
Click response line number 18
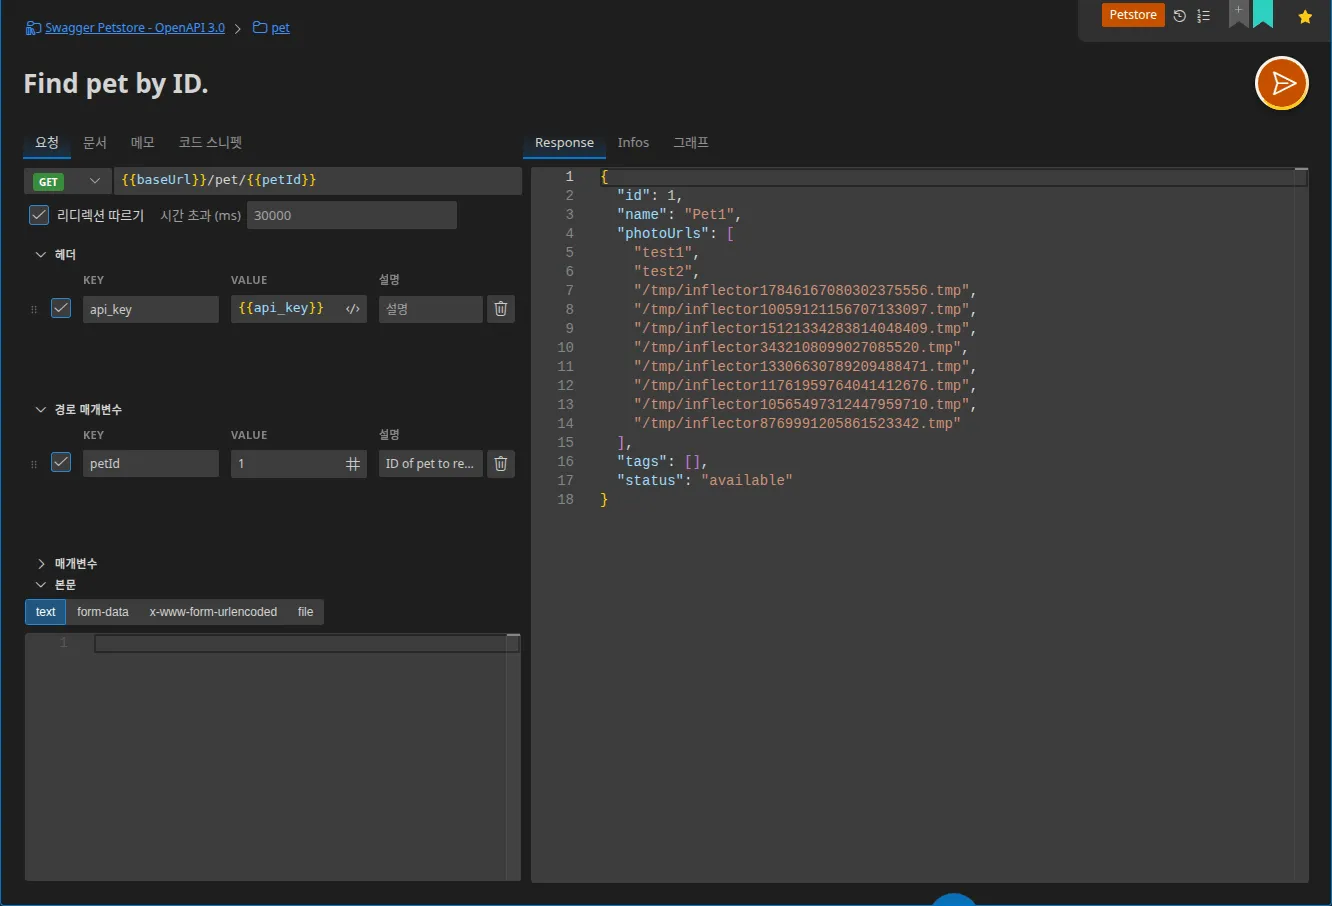tap(566, 500)
